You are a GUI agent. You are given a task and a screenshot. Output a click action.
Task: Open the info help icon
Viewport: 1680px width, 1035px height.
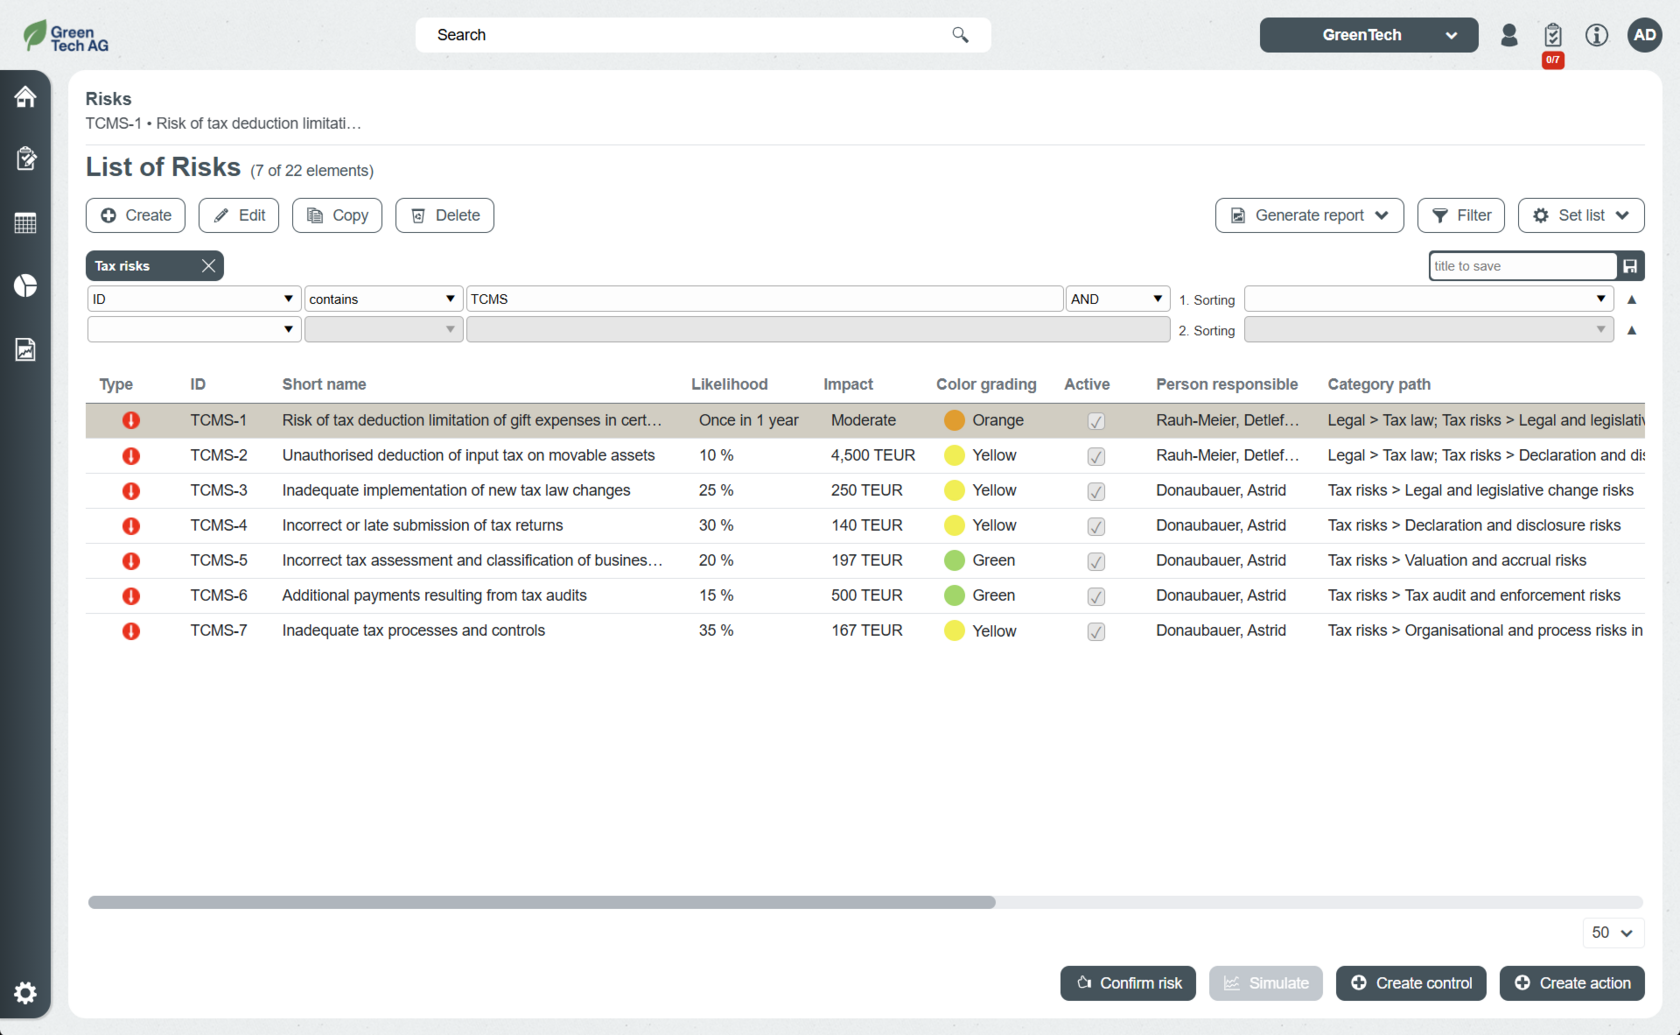click(x=1596, y=35)
